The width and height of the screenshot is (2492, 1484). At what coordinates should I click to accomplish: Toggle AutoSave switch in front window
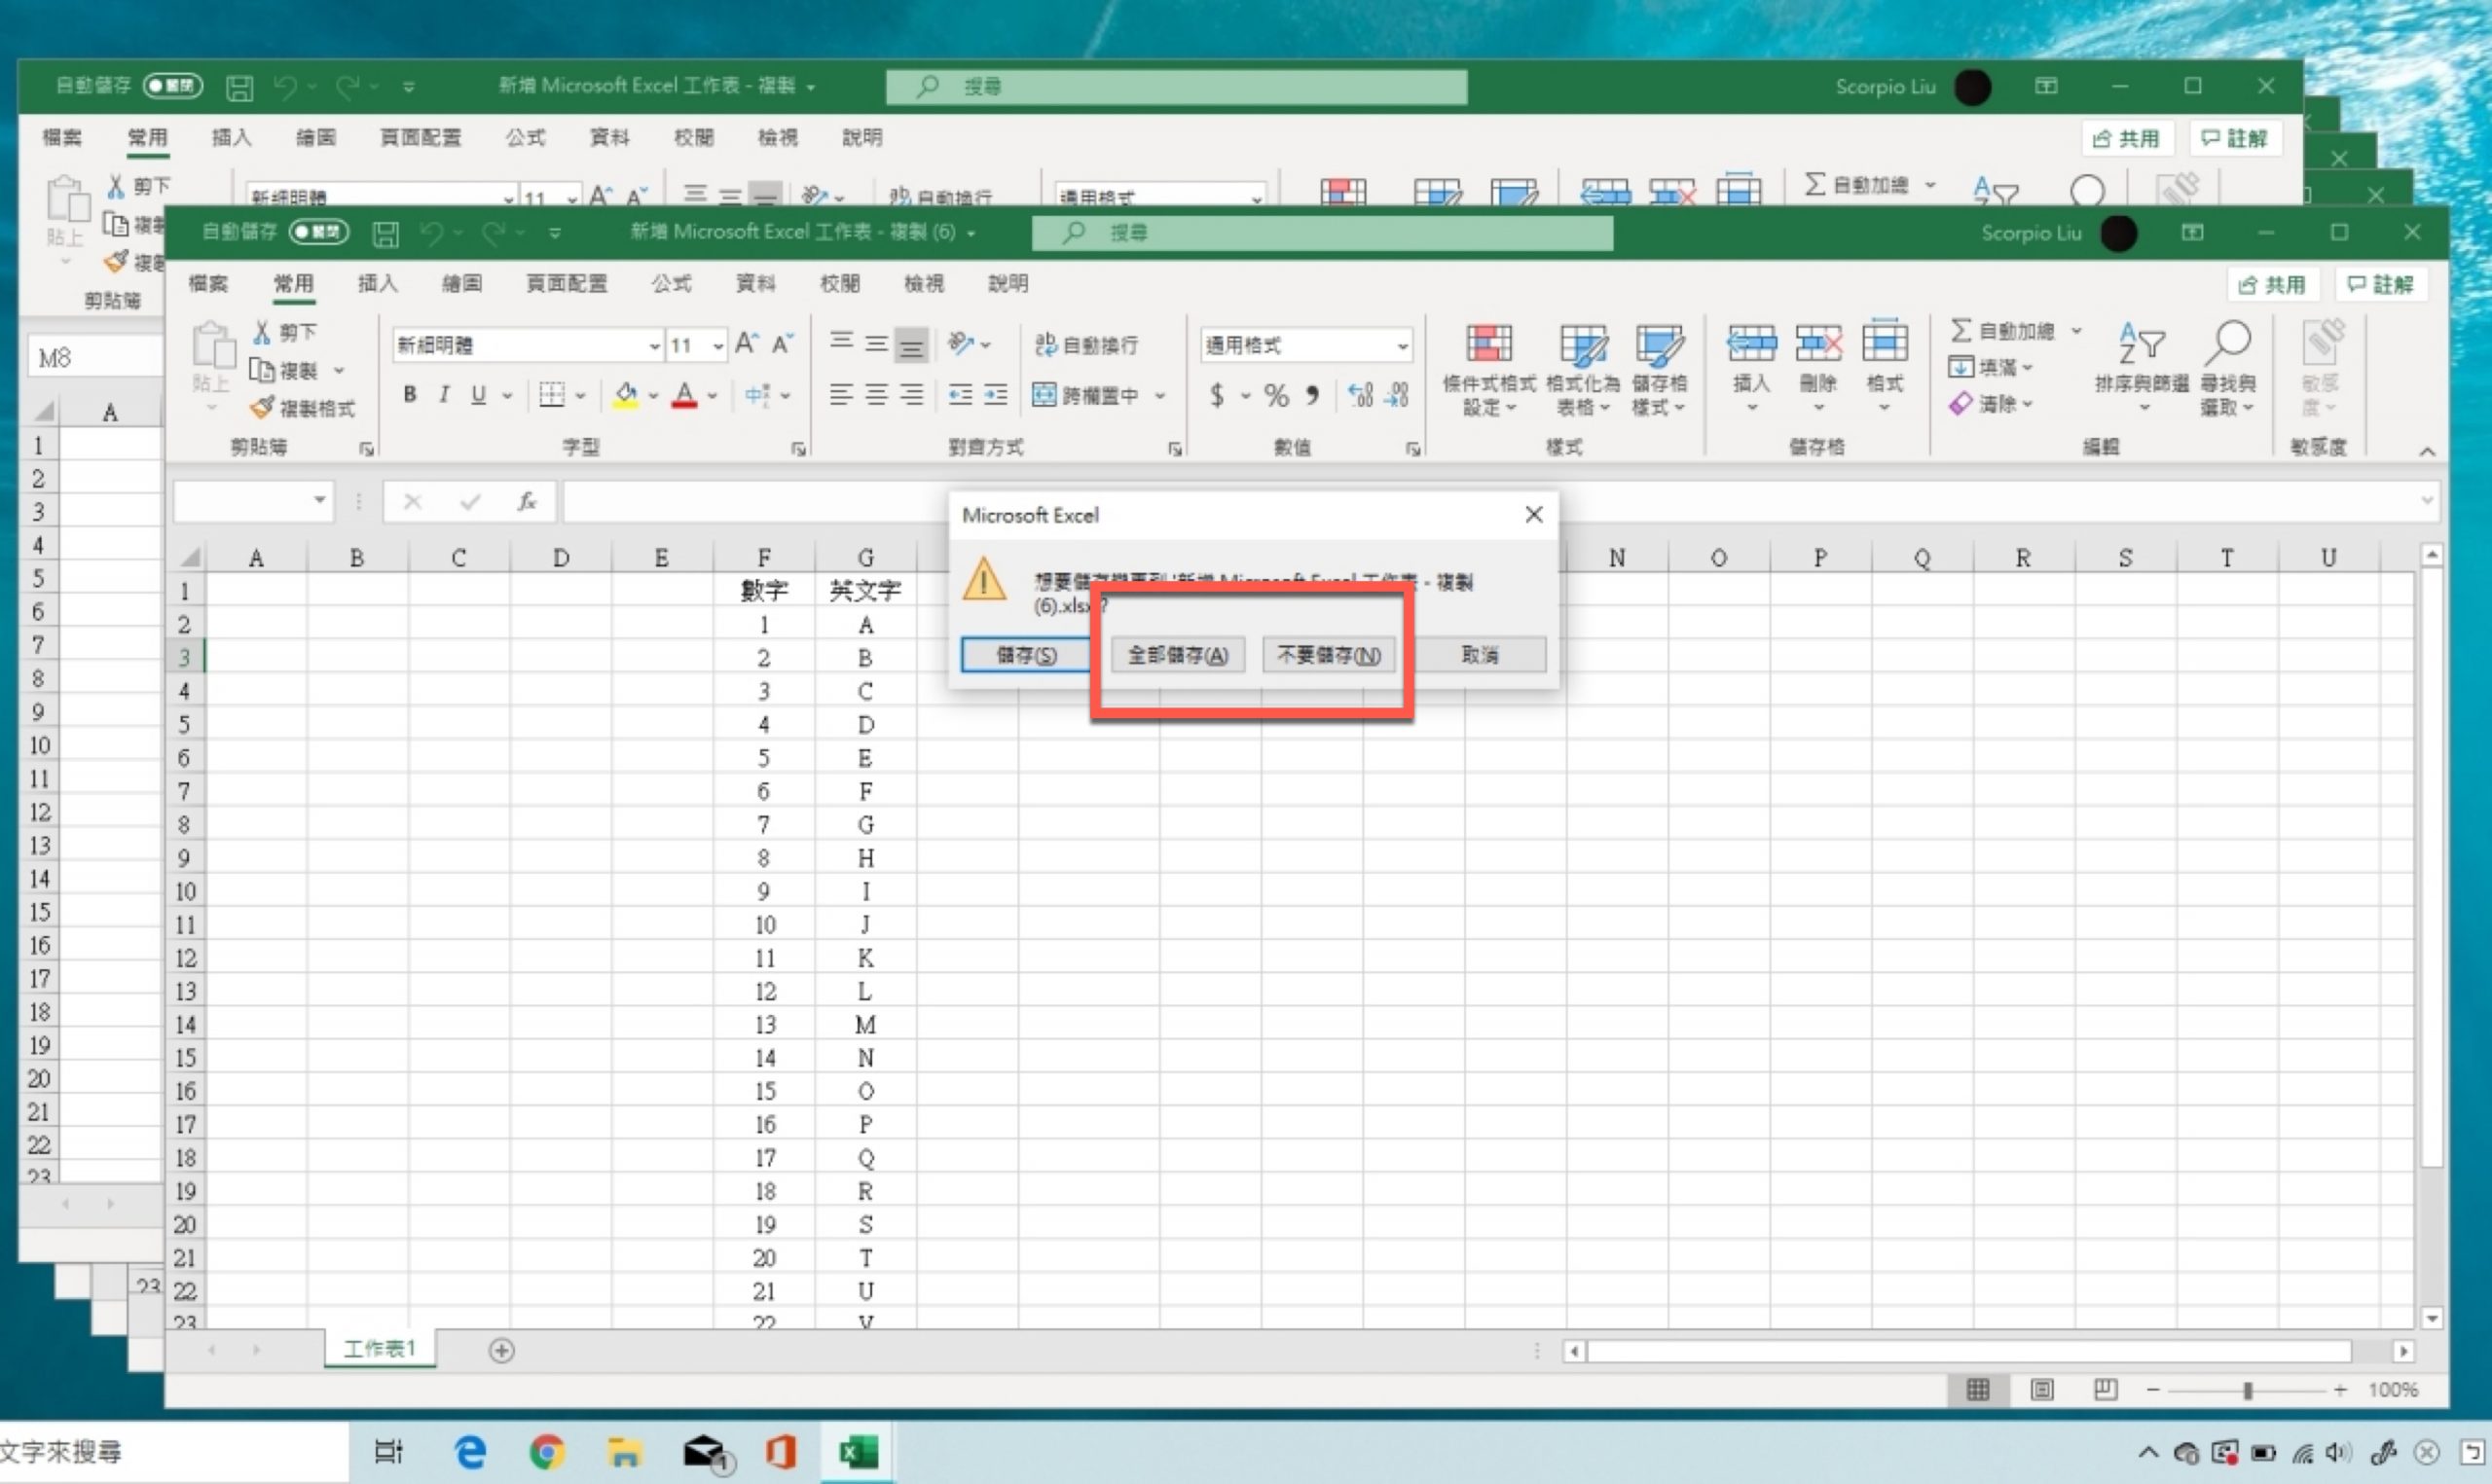[318, 232]
